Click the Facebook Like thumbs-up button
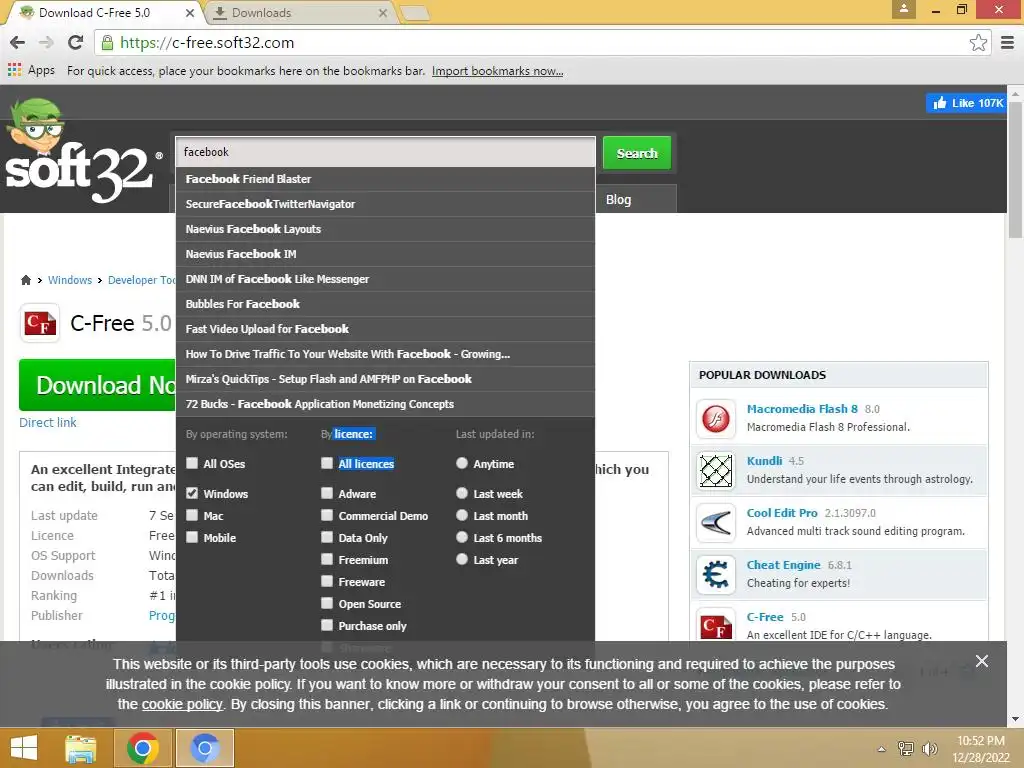1024x768 pixels. tap(967, 103)
